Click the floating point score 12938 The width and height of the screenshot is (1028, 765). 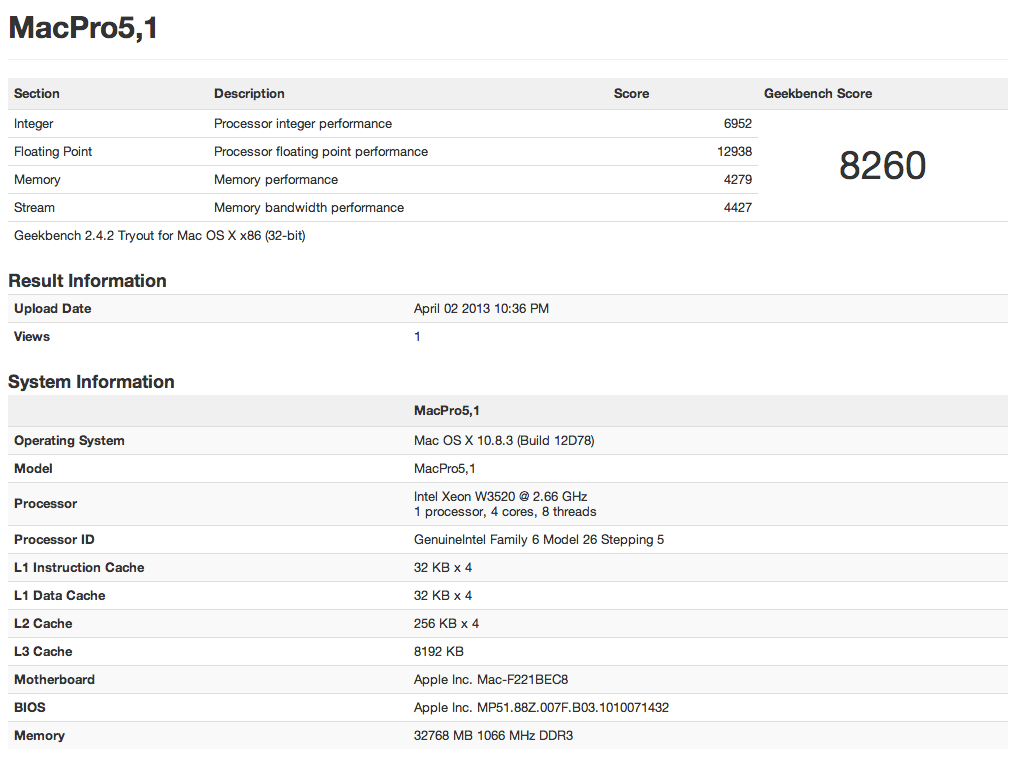734,152
